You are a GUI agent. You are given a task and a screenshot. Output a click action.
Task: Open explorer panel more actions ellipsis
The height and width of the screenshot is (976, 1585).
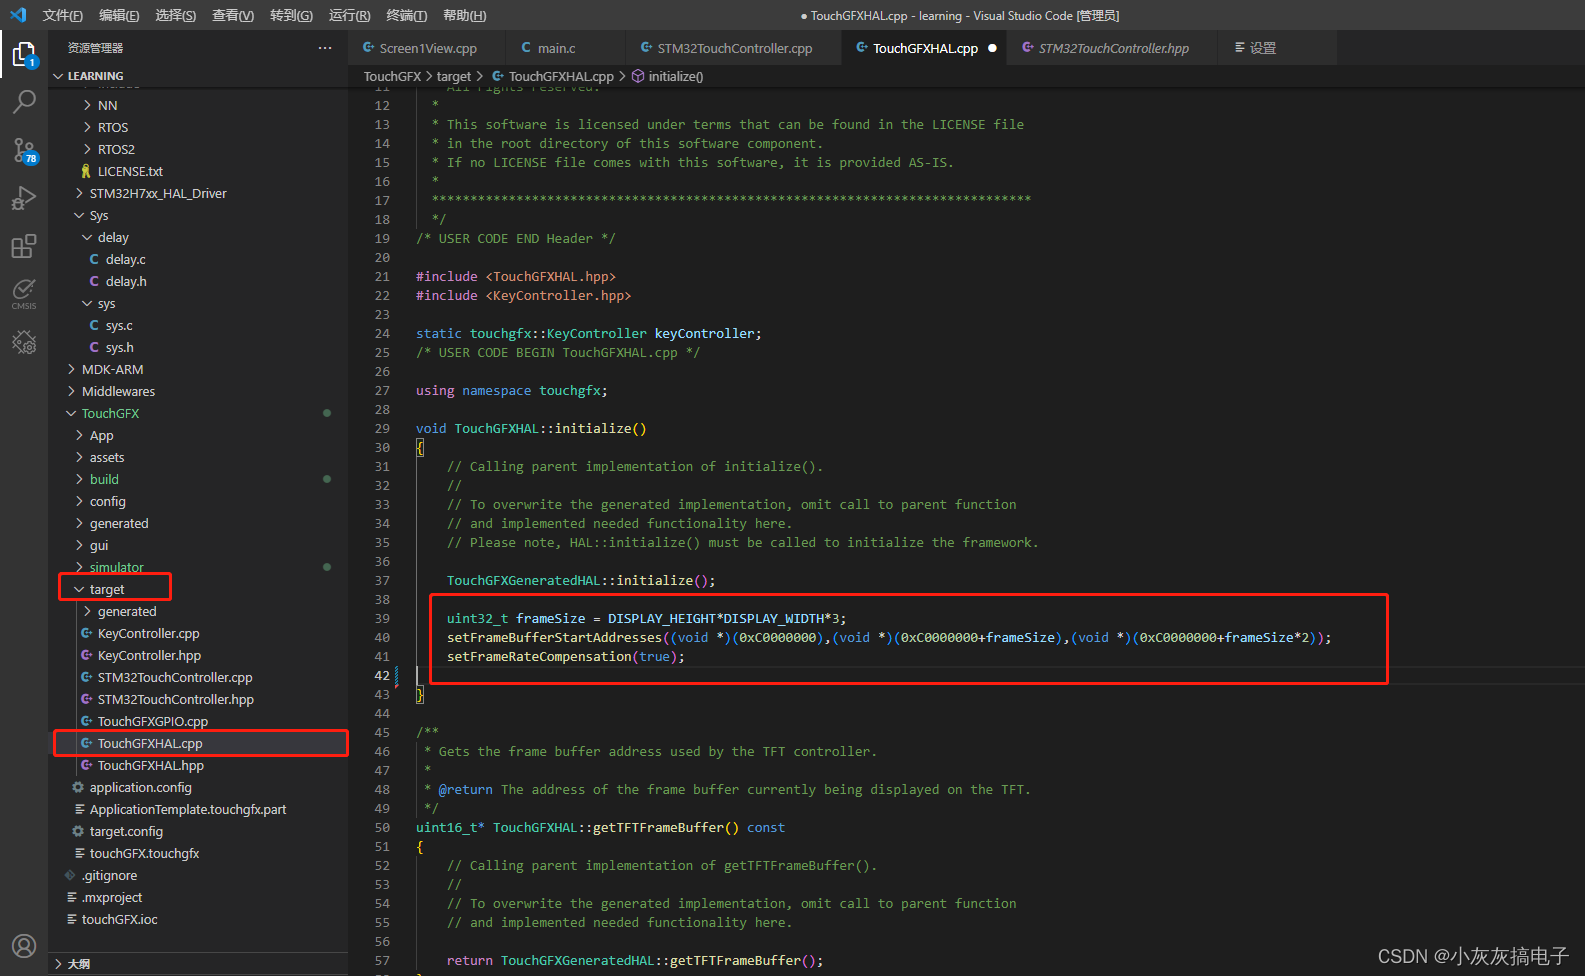[325, 48]
